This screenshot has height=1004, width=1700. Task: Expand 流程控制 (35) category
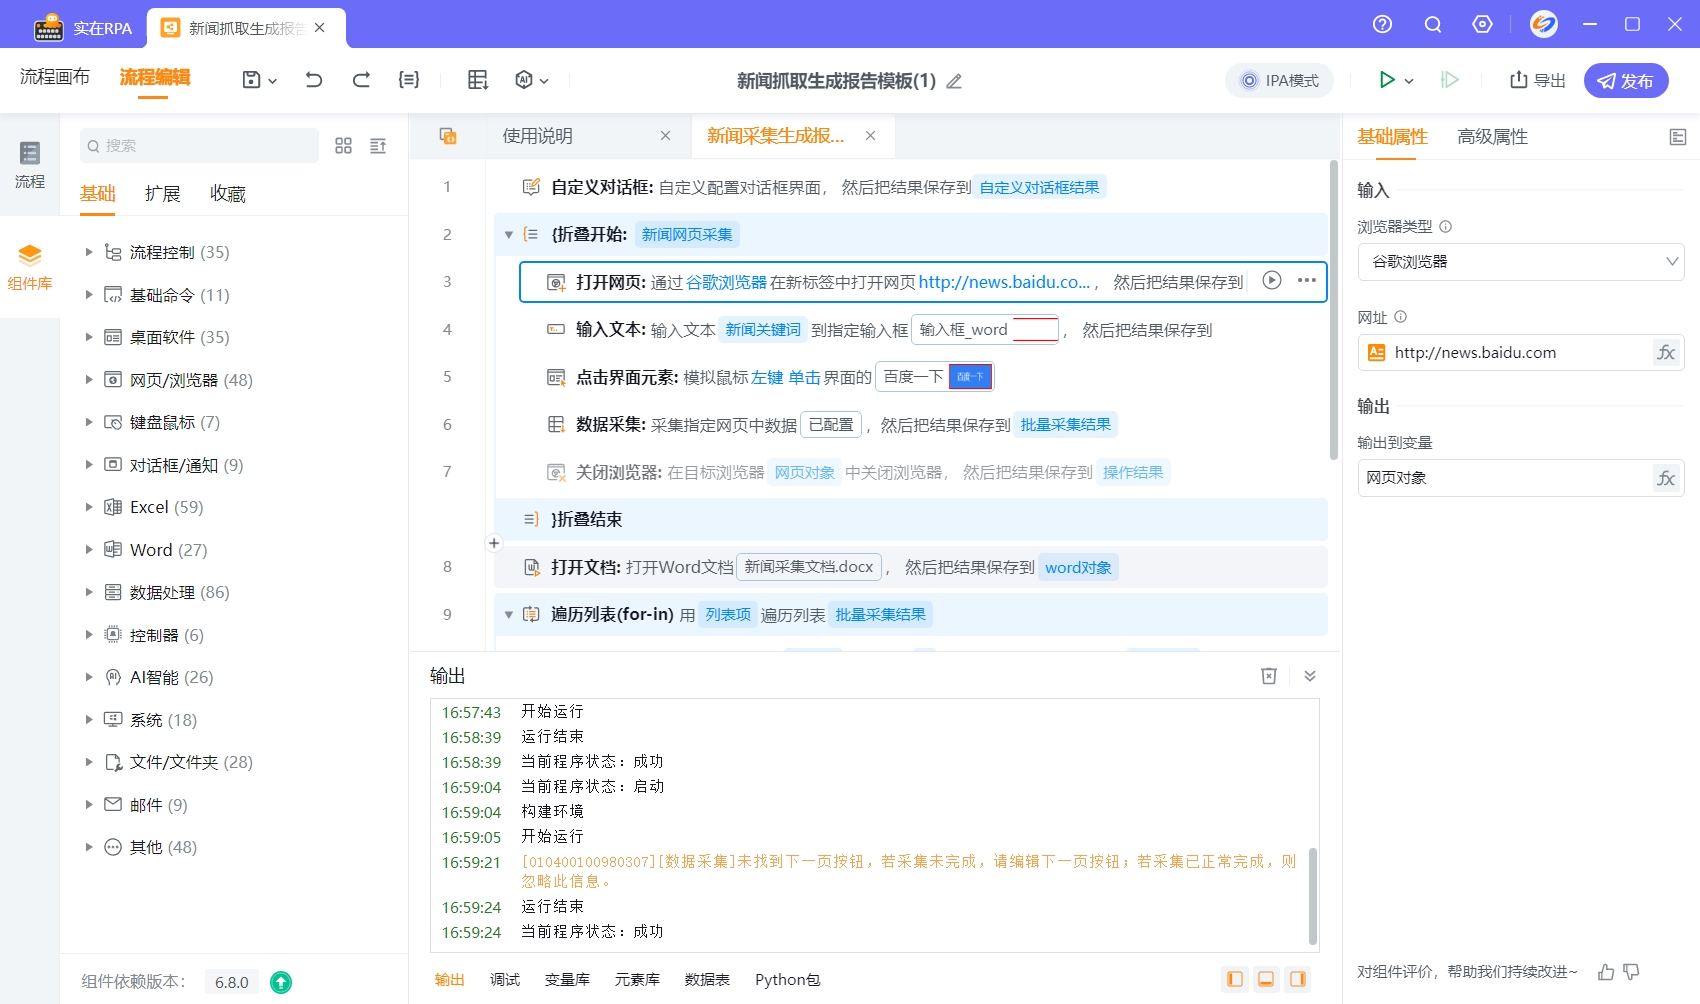click(88, 252)
